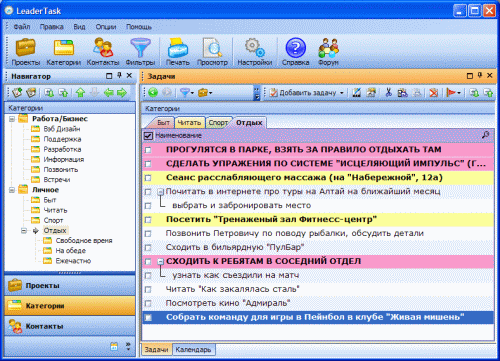Open the Вид menu
The height and width of the screenshot is (361, 500).
[79, 27]
